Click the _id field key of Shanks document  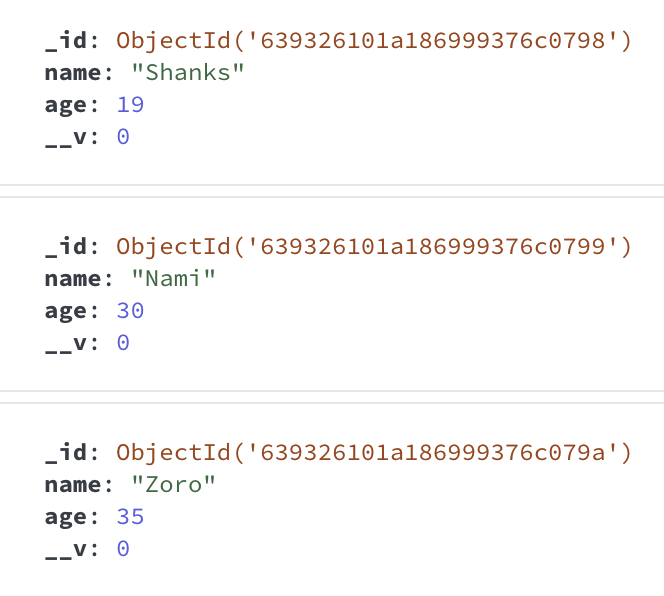pyautogui.click(x=66, y=42)
